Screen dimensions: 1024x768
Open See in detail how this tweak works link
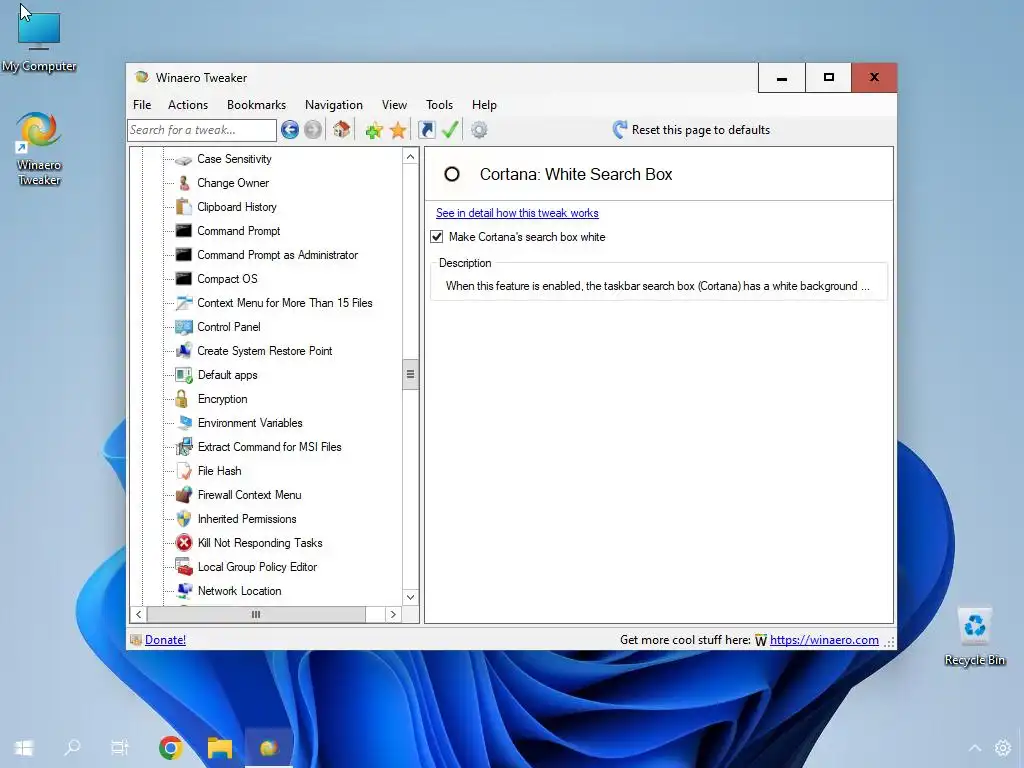click(x=517, y=213)
